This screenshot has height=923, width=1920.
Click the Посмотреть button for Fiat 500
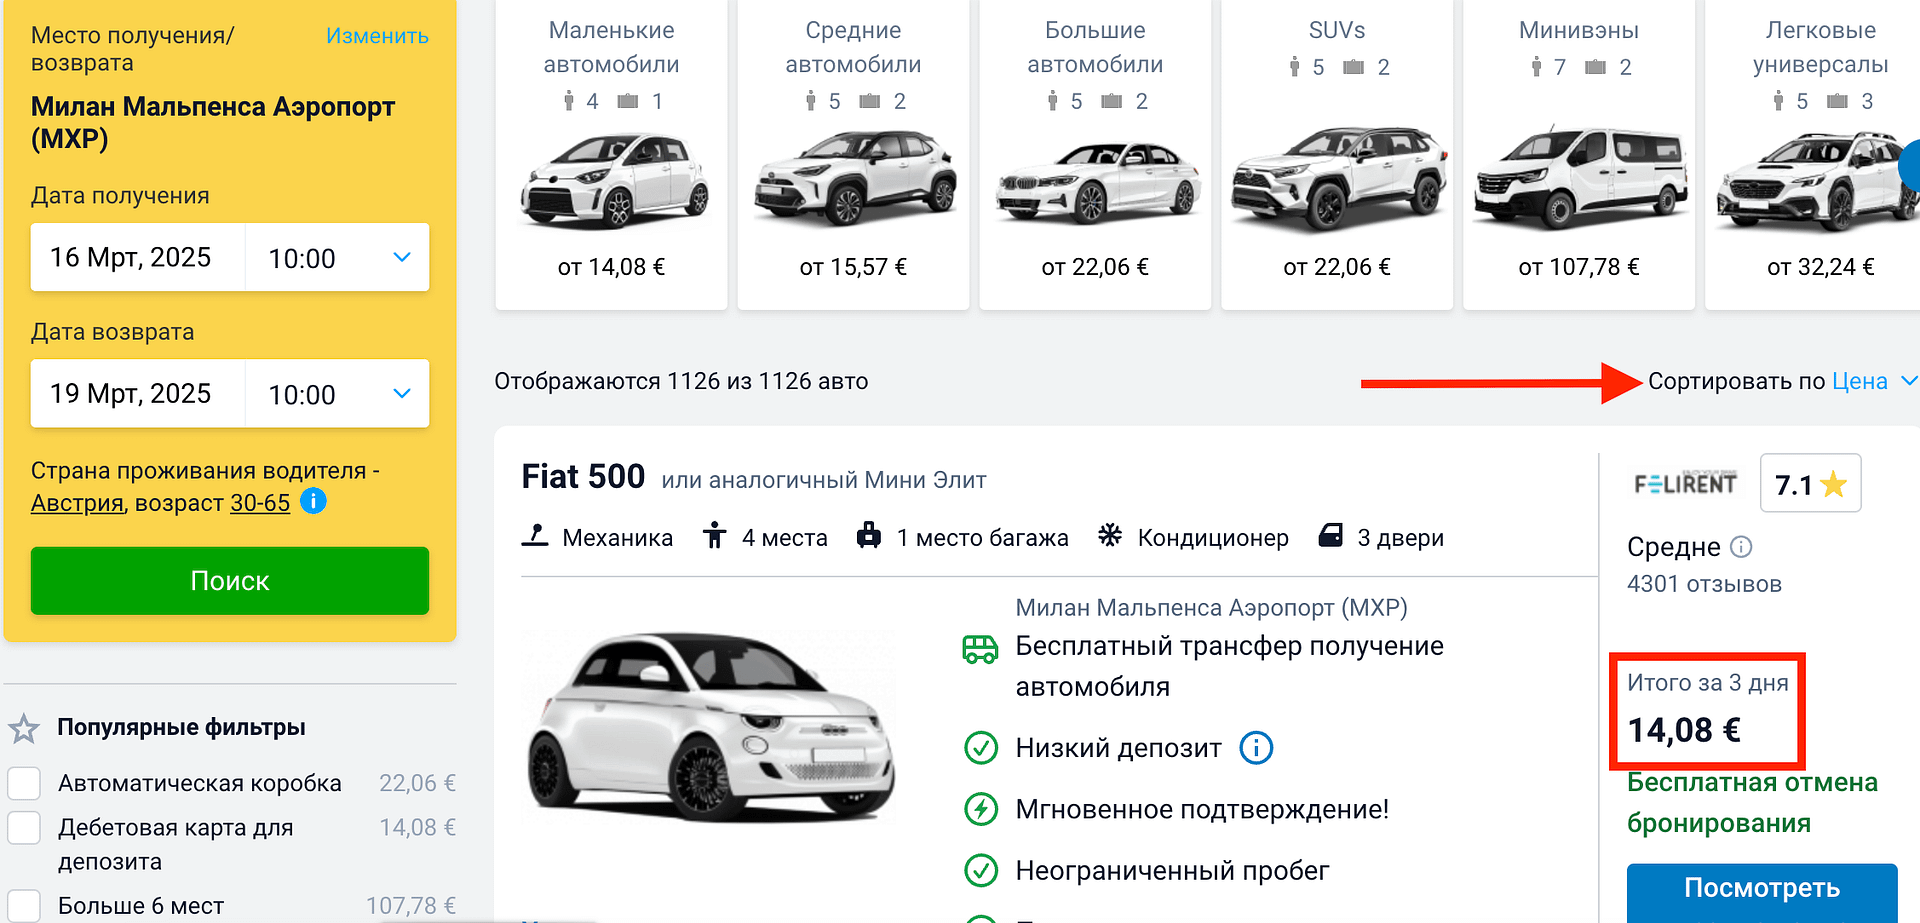pyautogui.click(x=1761, y=889)
